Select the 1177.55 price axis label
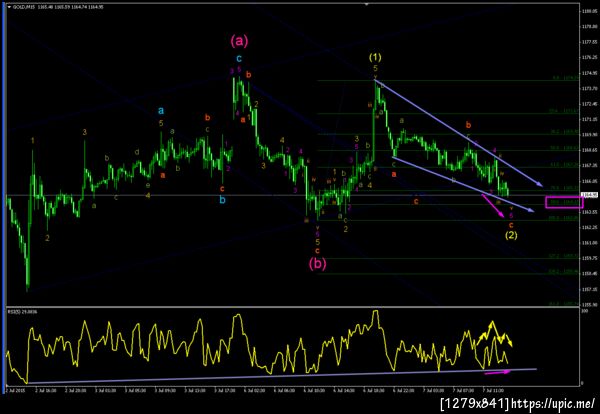 click(590, 42)
